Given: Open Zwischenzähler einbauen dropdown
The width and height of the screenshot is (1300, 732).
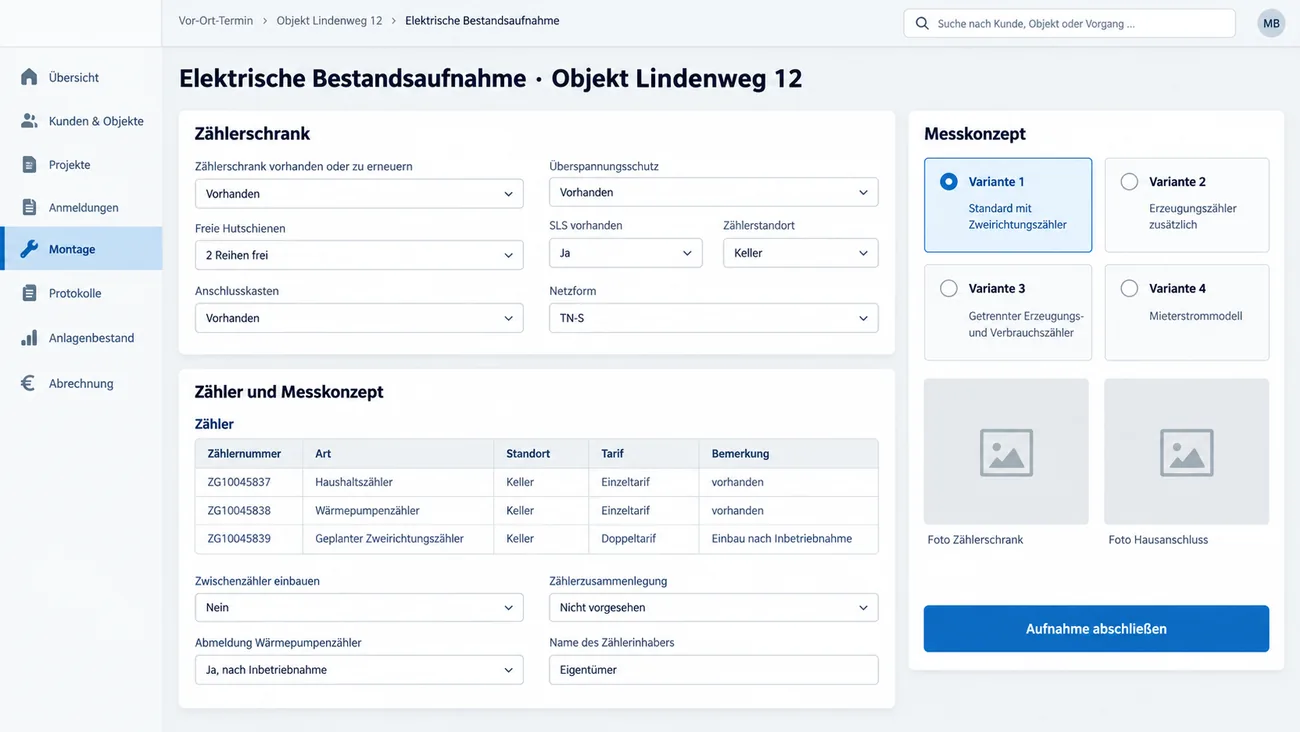Looking at the screenshot, I should 359,607.
